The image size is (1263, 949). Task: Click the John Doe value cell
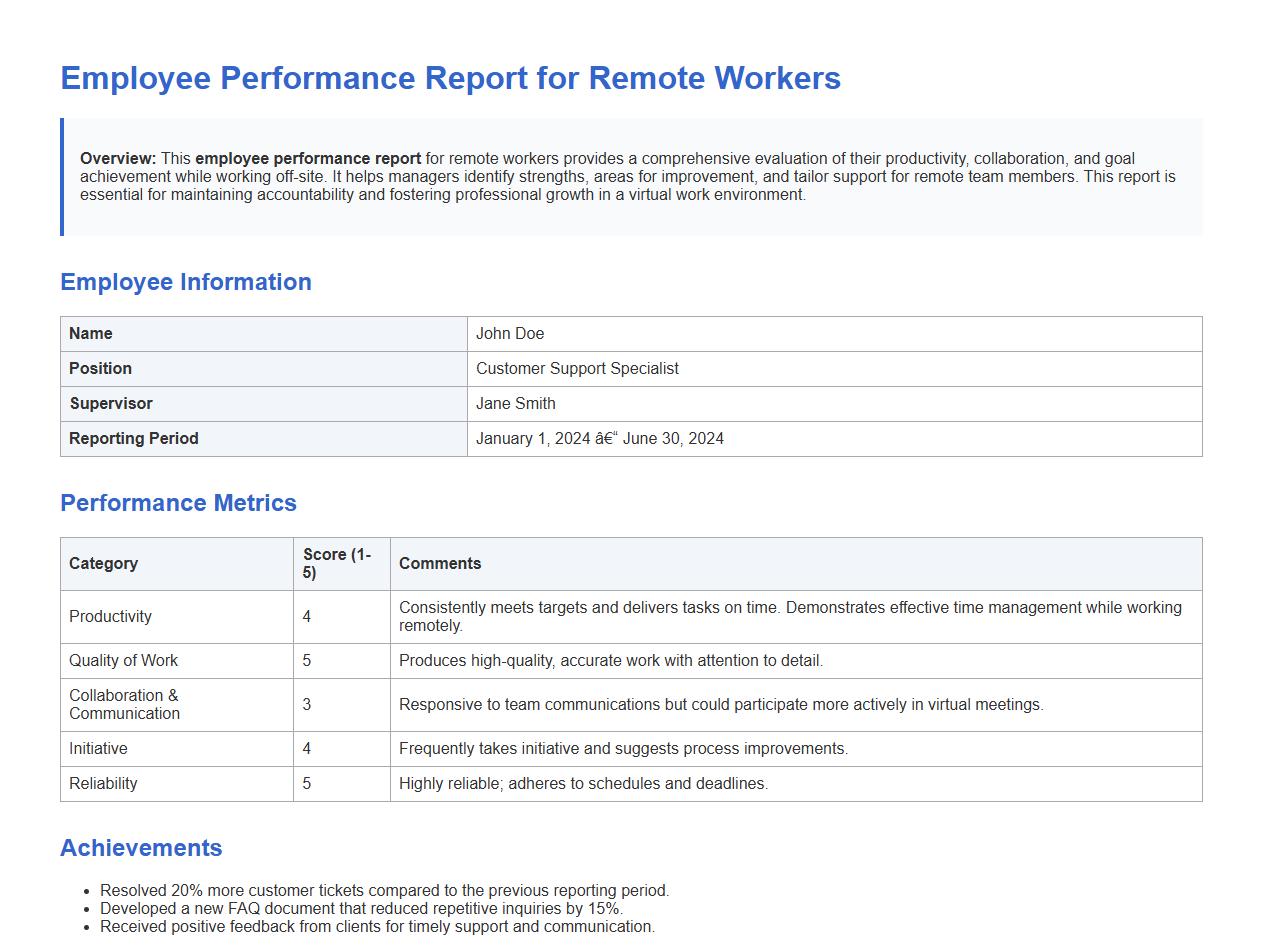(x=510, y=333)
